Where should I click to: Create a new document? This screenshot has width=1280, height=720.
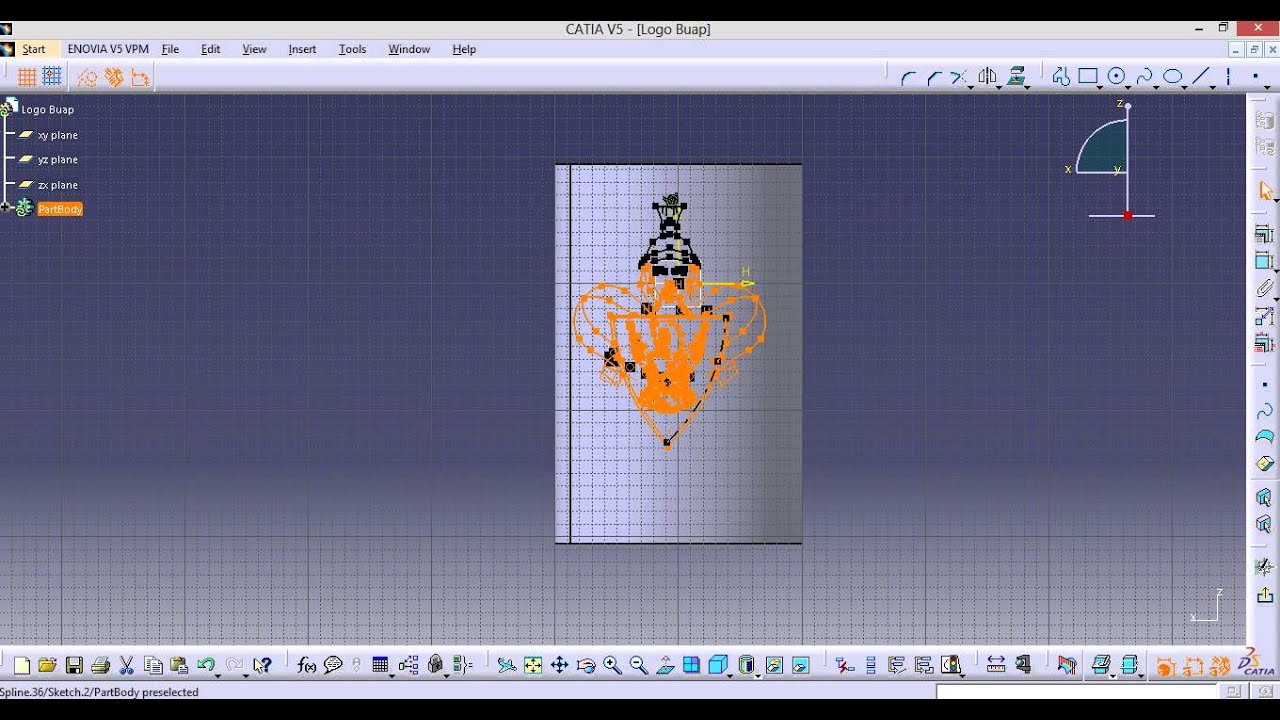pyautogui.click(x=21, y=665)
